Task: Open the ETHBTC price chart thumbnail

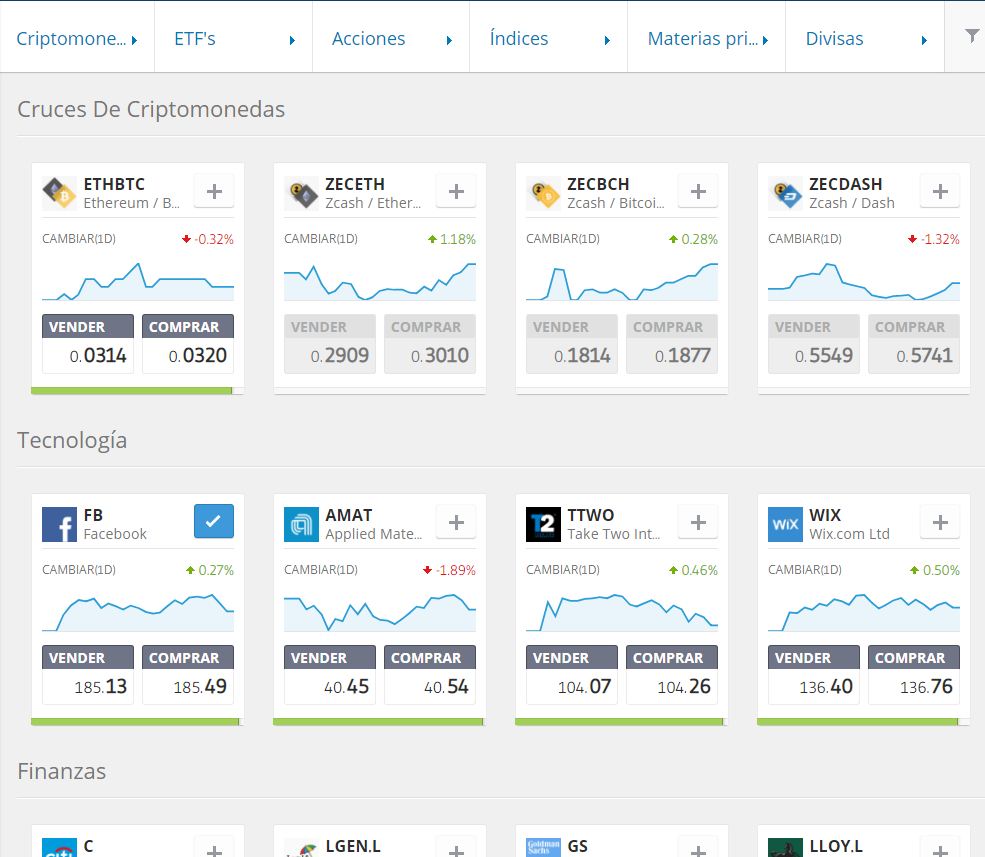Action: tap(138, 281)
